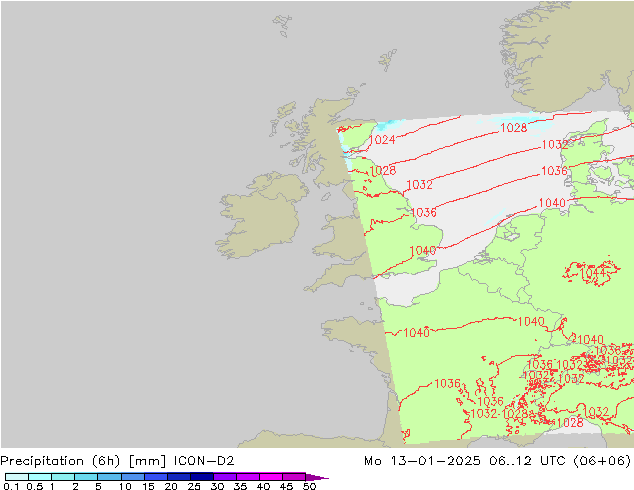This screenshot has width=634, height=490.
Task: Click the Precipitation (6h) [mm] ICON-D2 title
Action: pos(117,461)
